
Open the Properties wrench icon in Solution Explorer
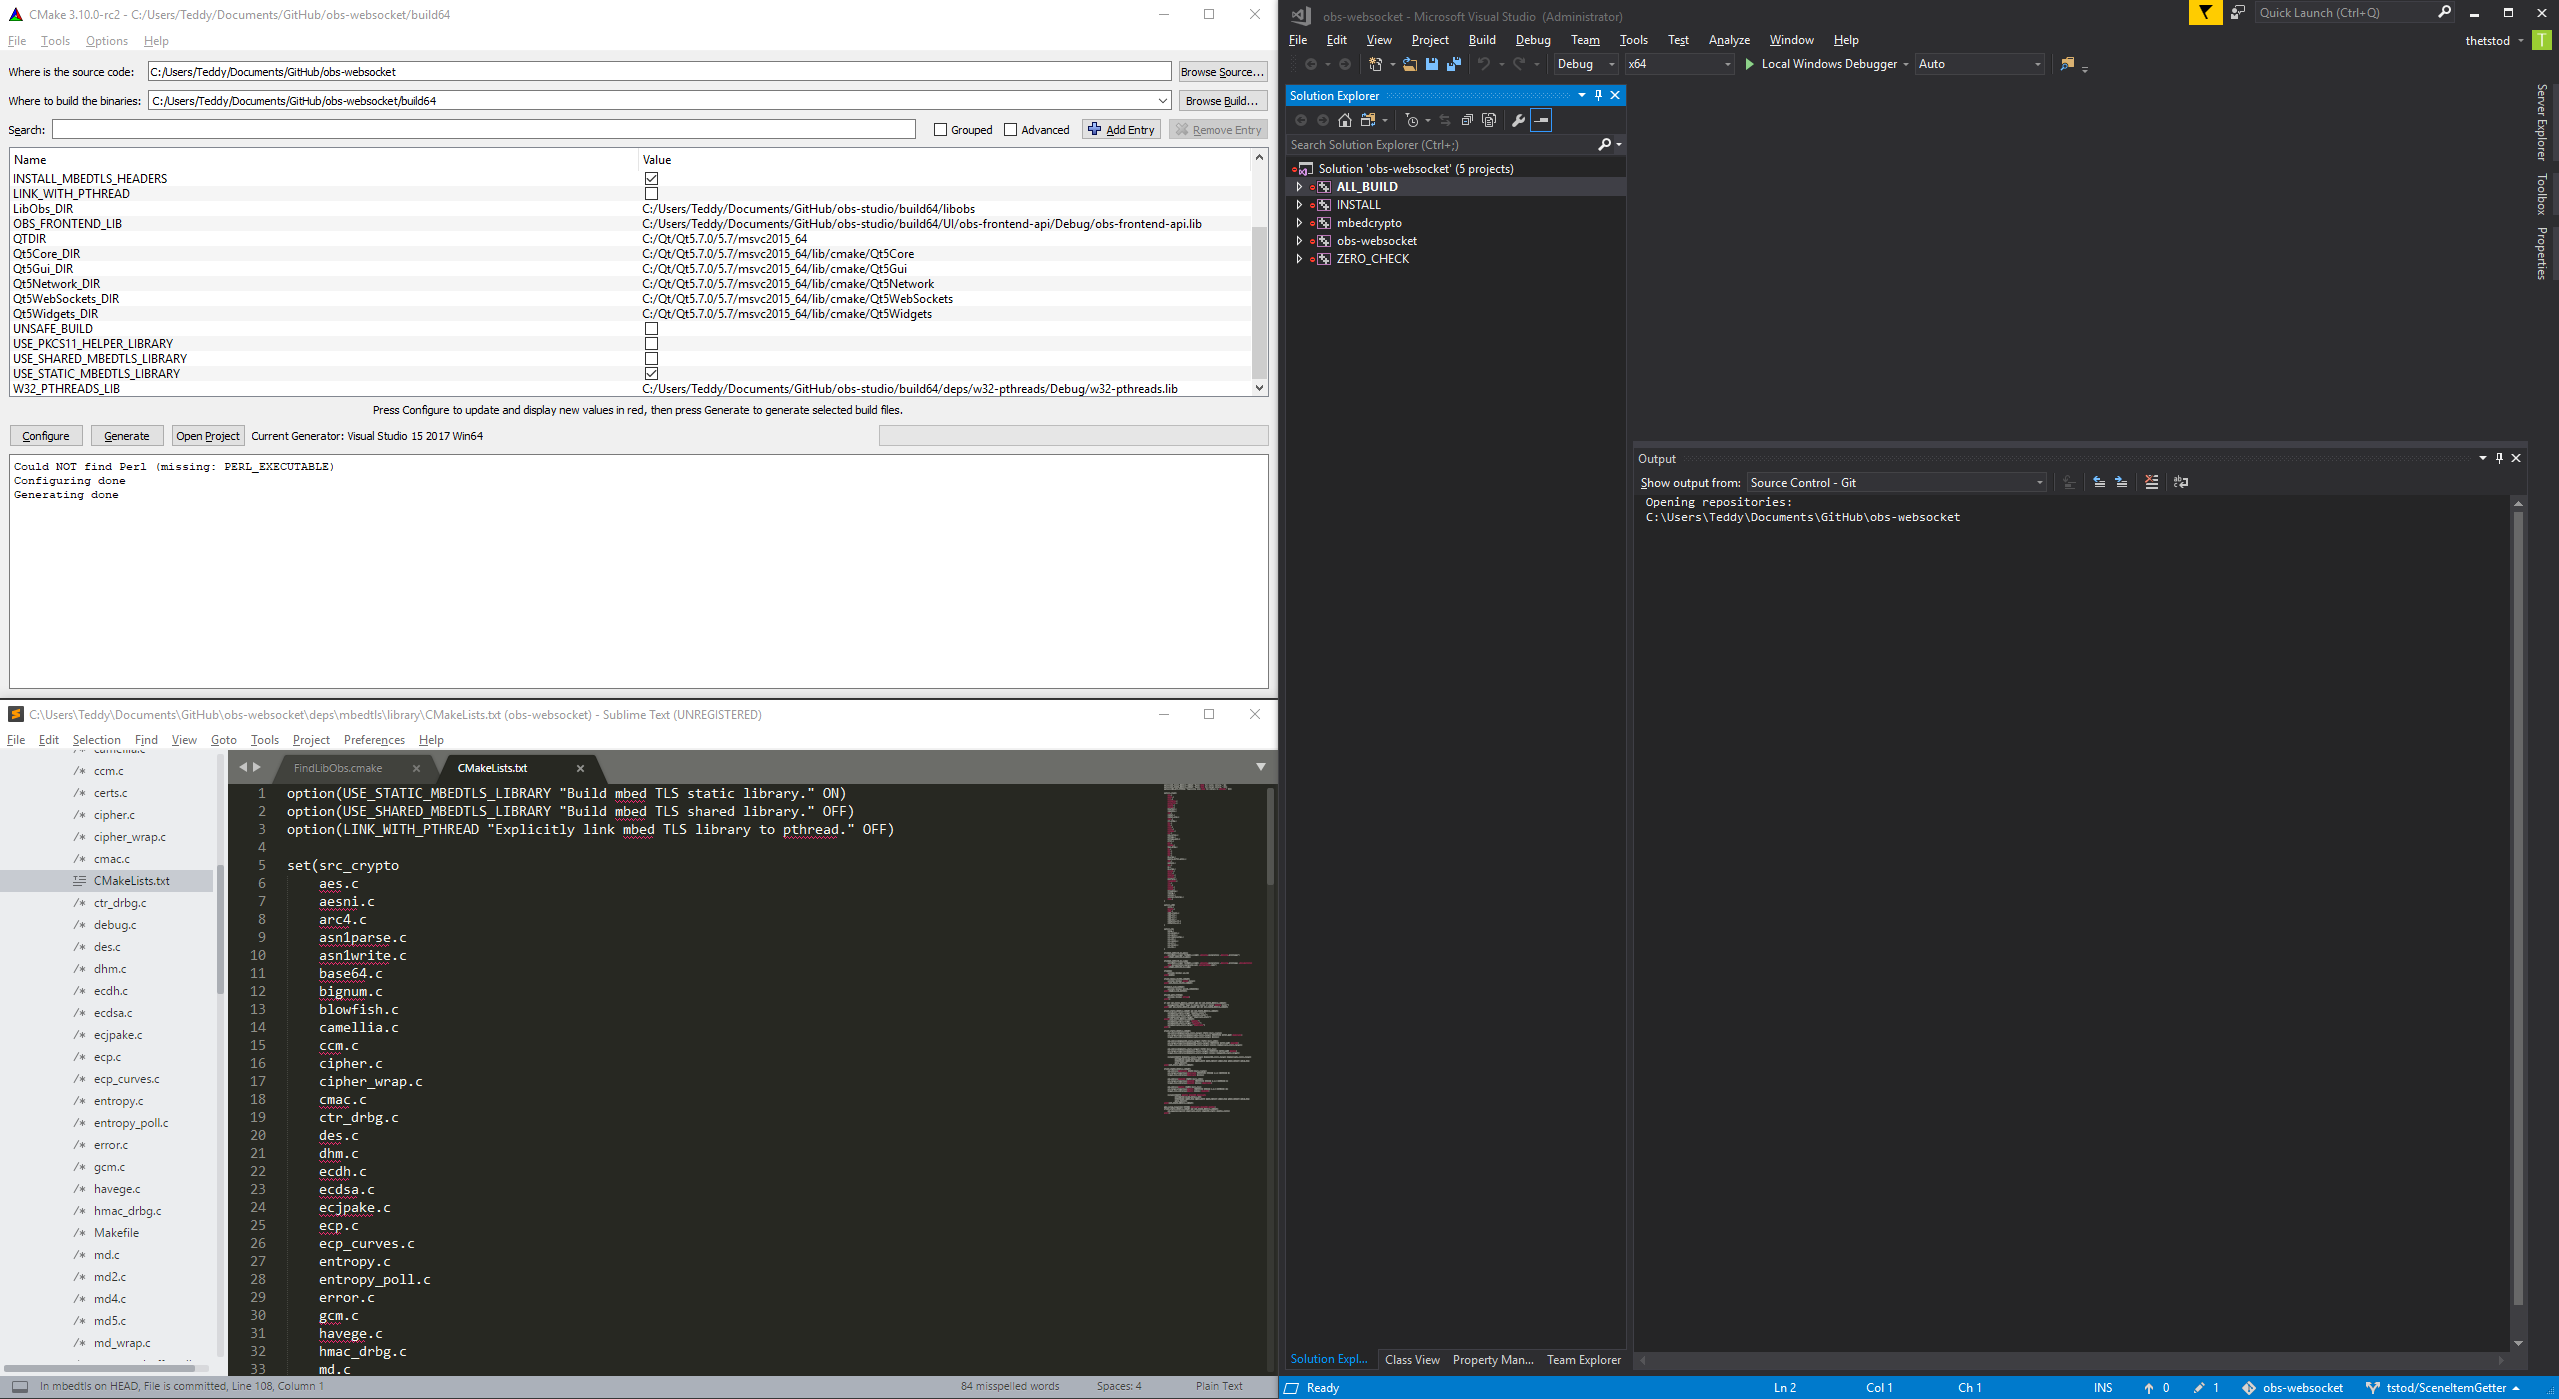pos(1519,121)
